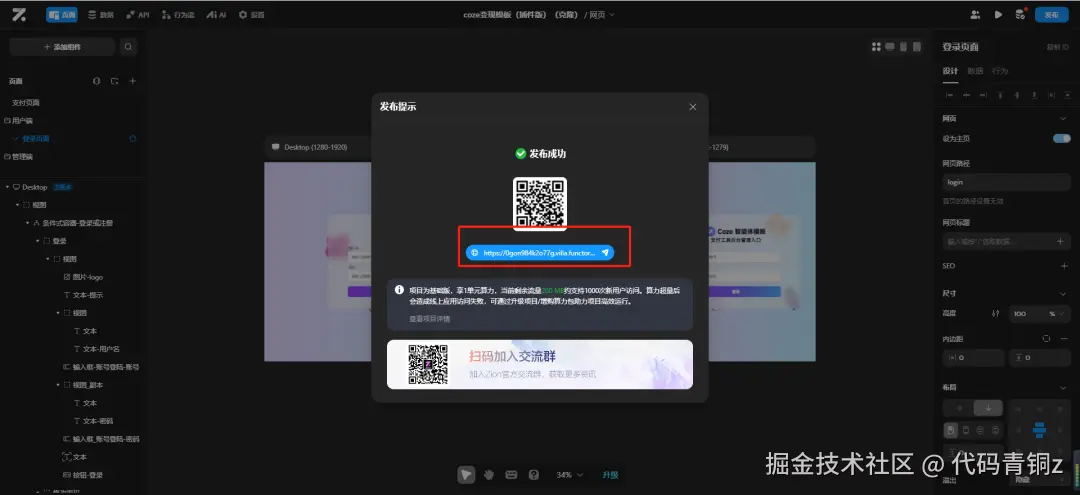The width and height of the screenshot is (1080, 495).
Task: Collapse the 视图_副本 tree node
Action: tap(58, 385)
